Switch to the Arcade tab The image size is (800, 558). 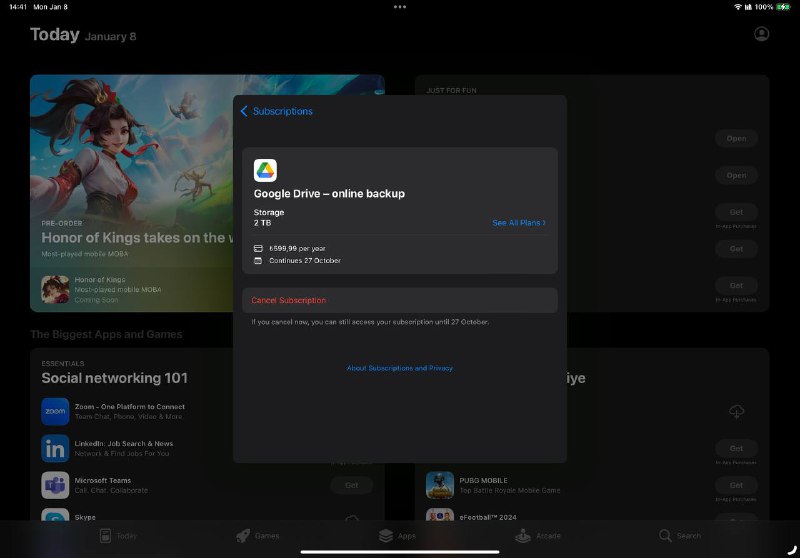[538, 536]
